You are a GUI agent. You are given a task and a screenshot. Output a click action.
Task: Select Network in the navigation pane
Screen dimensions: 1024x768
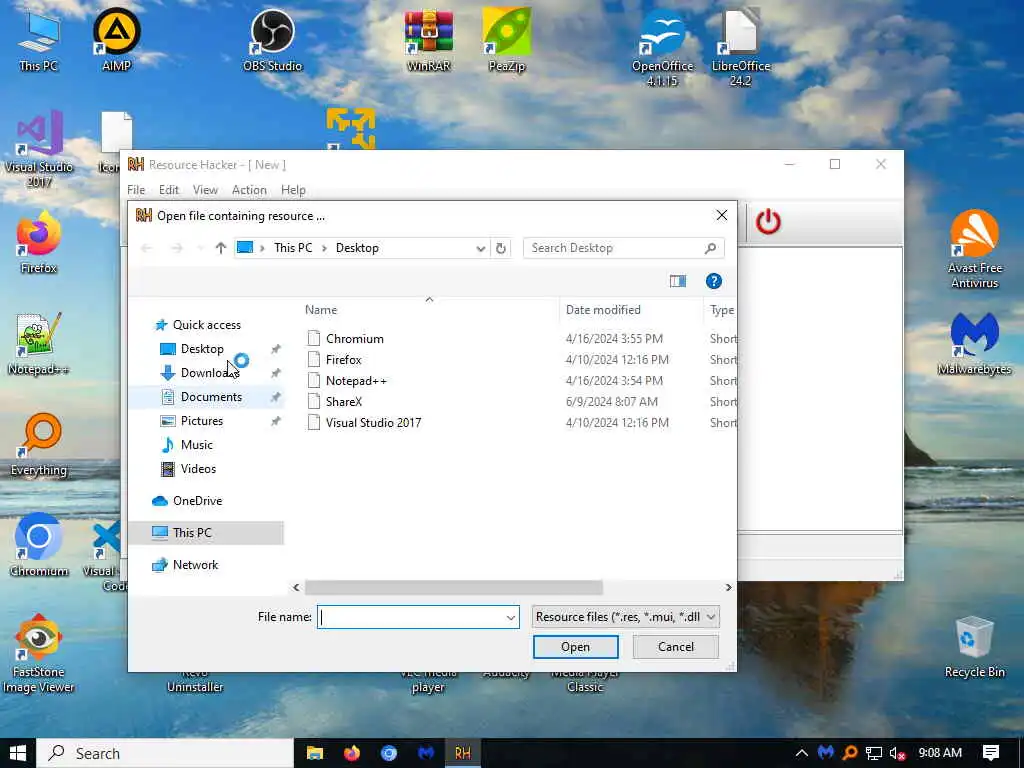pos(195,565)
